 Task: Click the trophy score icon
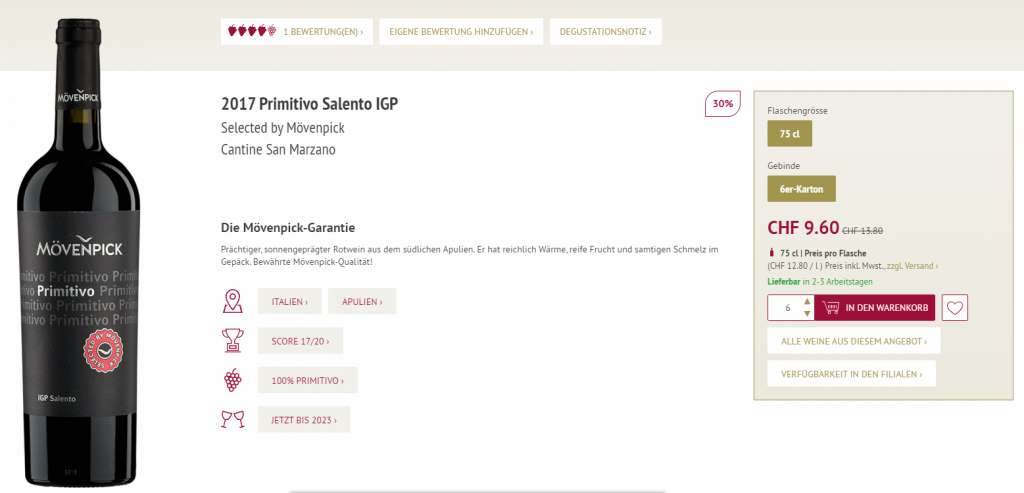(x=232, y=340)
